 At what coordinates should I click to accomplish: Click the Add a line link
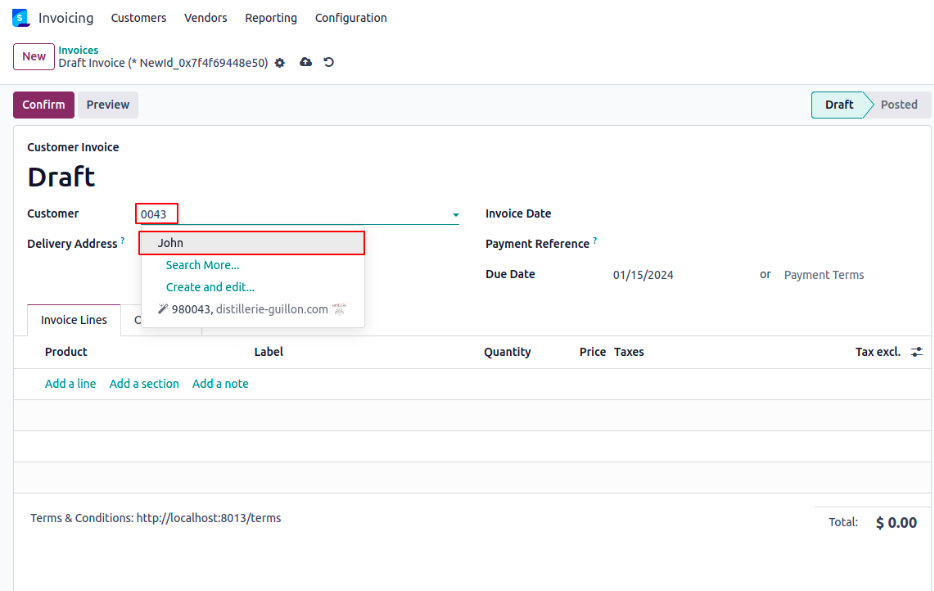tap(70, 384)
